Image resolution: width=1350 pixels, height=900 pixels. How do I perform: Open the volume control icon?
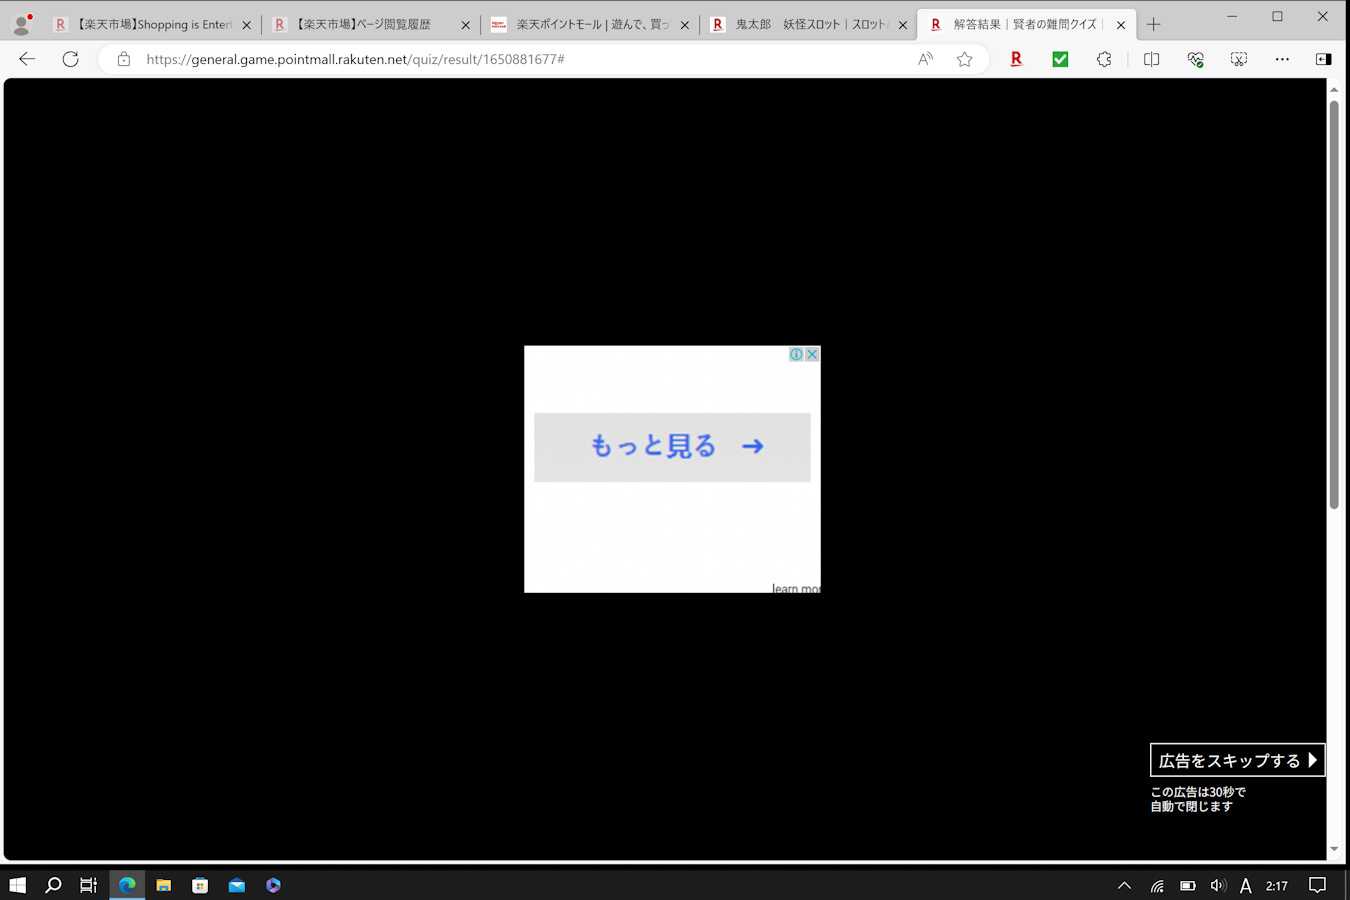[x=1217, y=885]
